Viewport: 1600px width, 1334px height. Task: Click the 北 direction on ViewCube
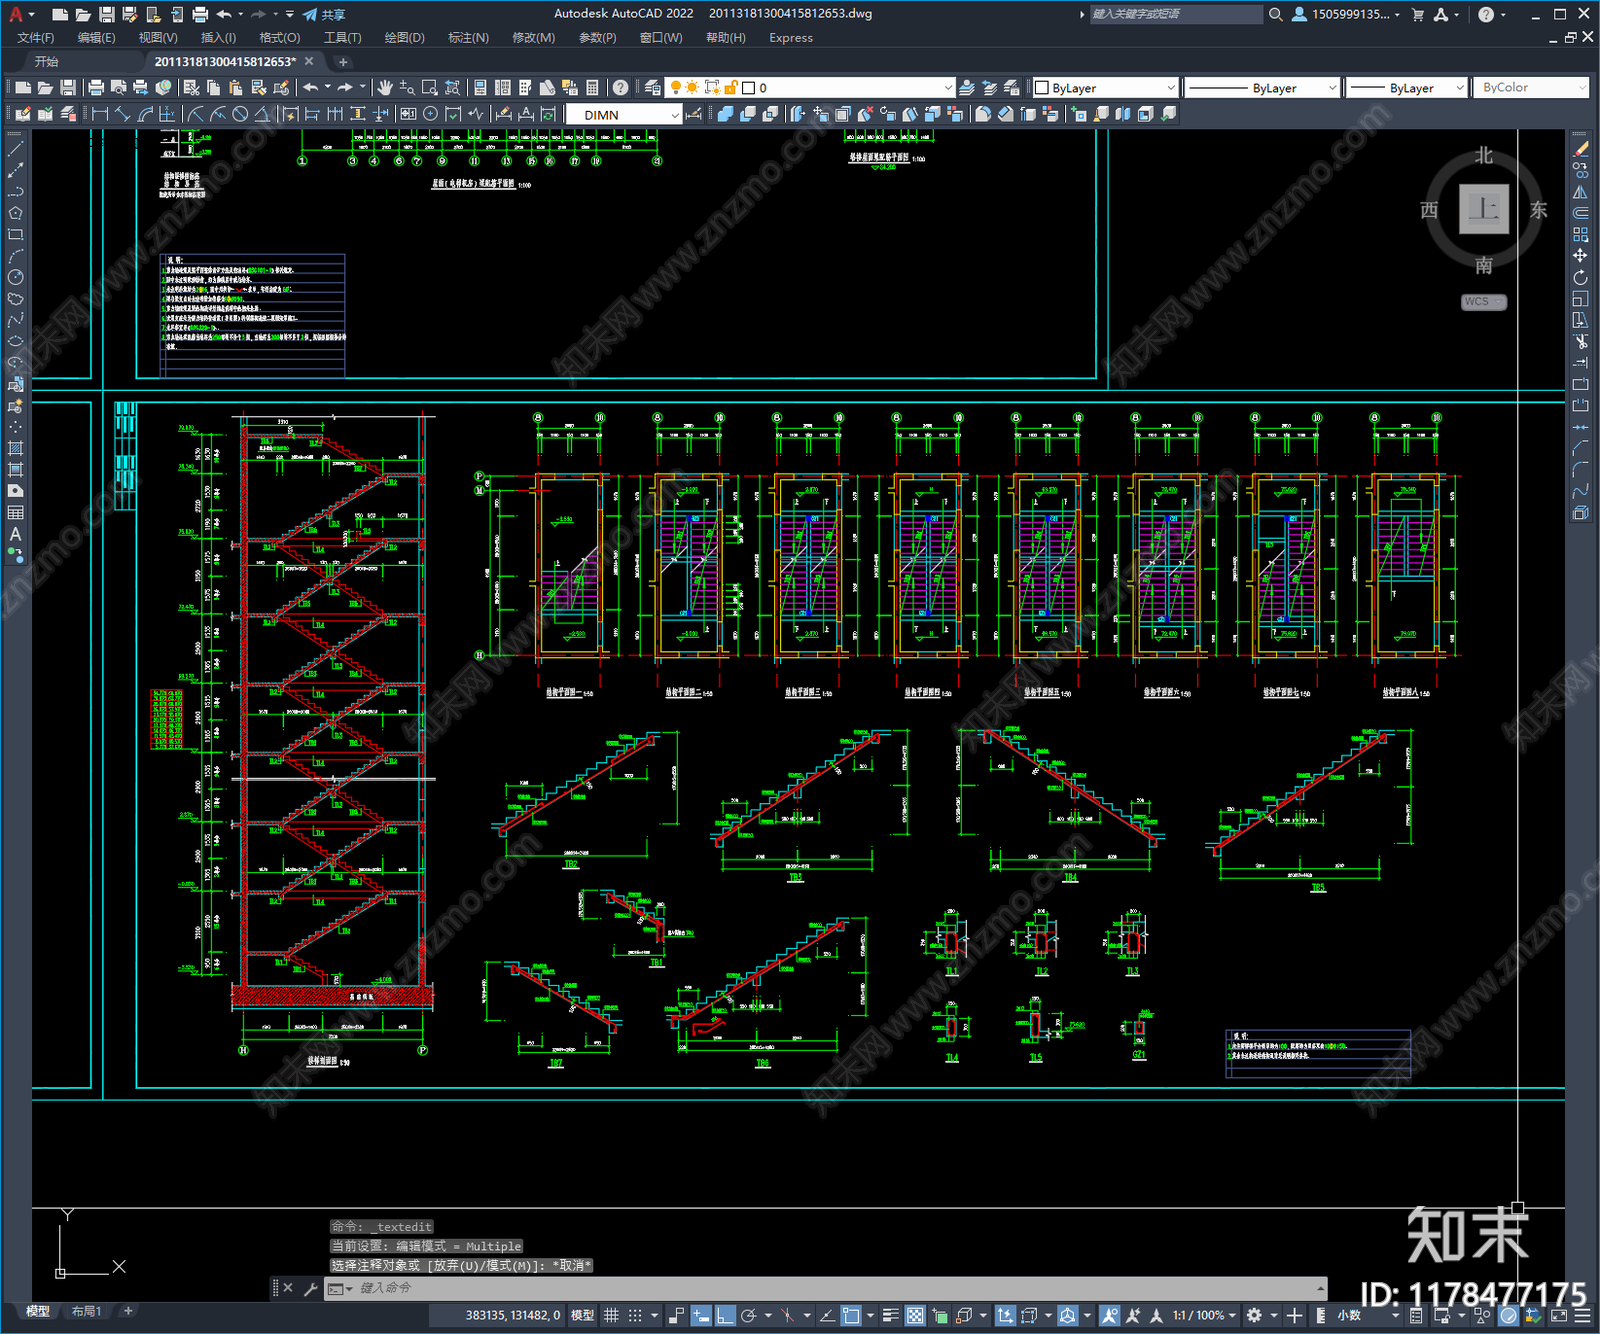pos(1484,156)
